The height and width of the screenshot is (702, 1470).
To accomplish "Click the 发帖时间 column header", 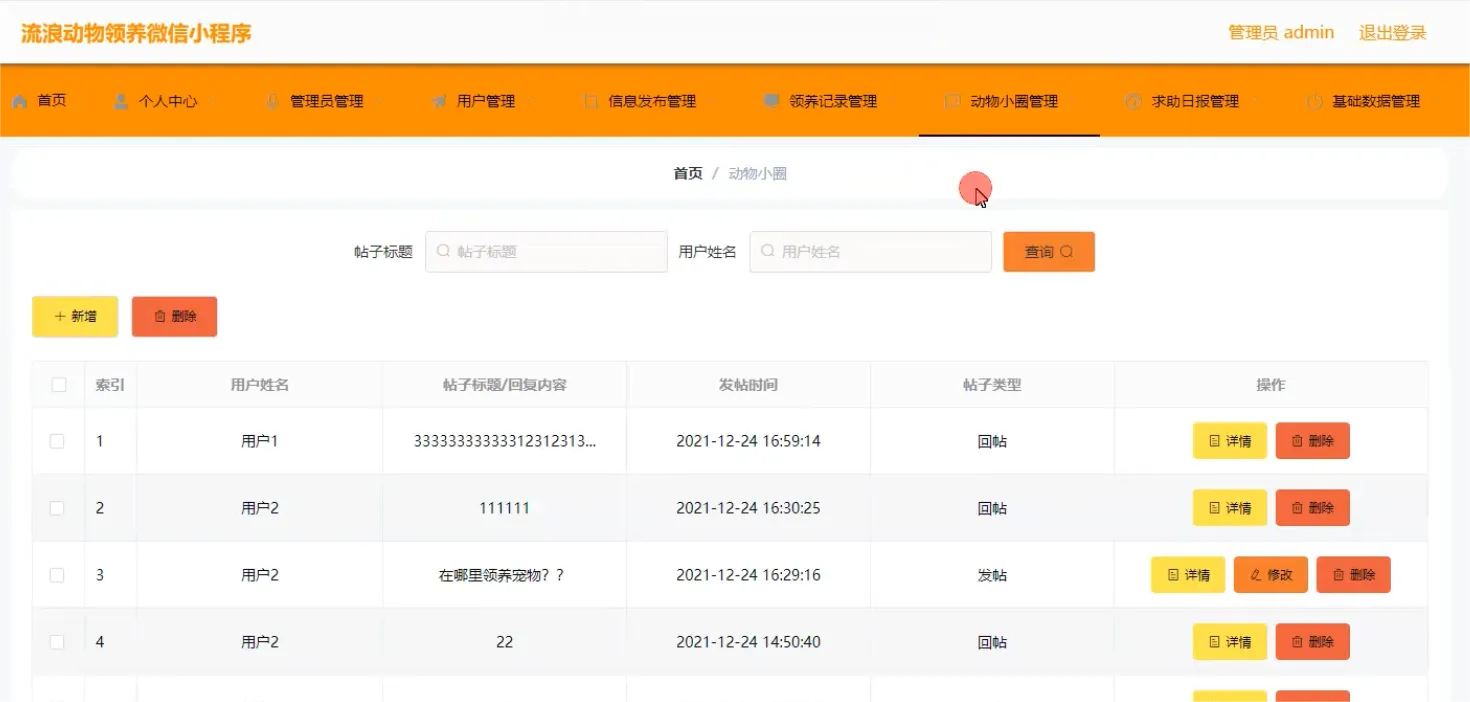I will [748, 385].
